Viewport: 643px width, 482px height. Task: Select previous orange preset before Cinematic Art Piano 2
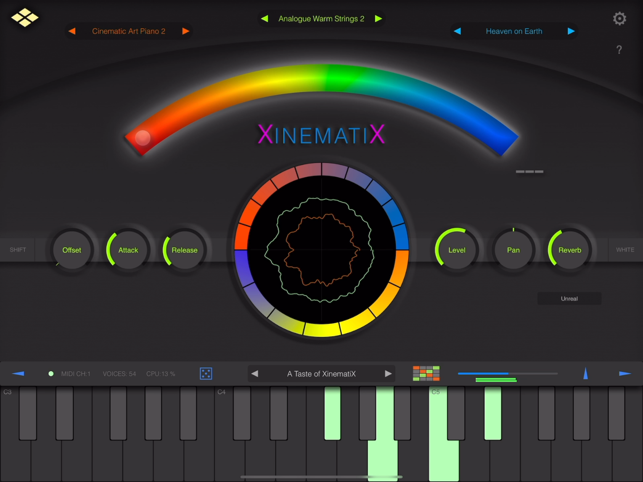click(x=72, y=31)
